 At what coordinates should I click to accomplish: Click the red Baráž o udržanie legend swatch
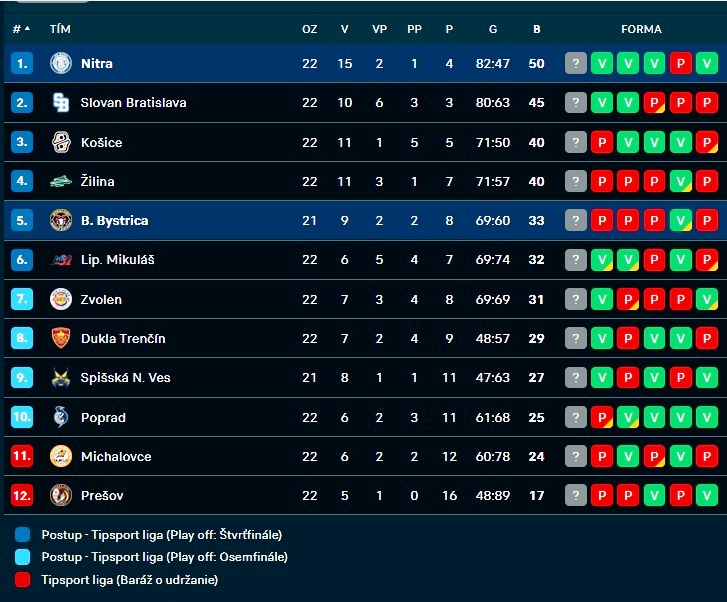coord(23,579)
